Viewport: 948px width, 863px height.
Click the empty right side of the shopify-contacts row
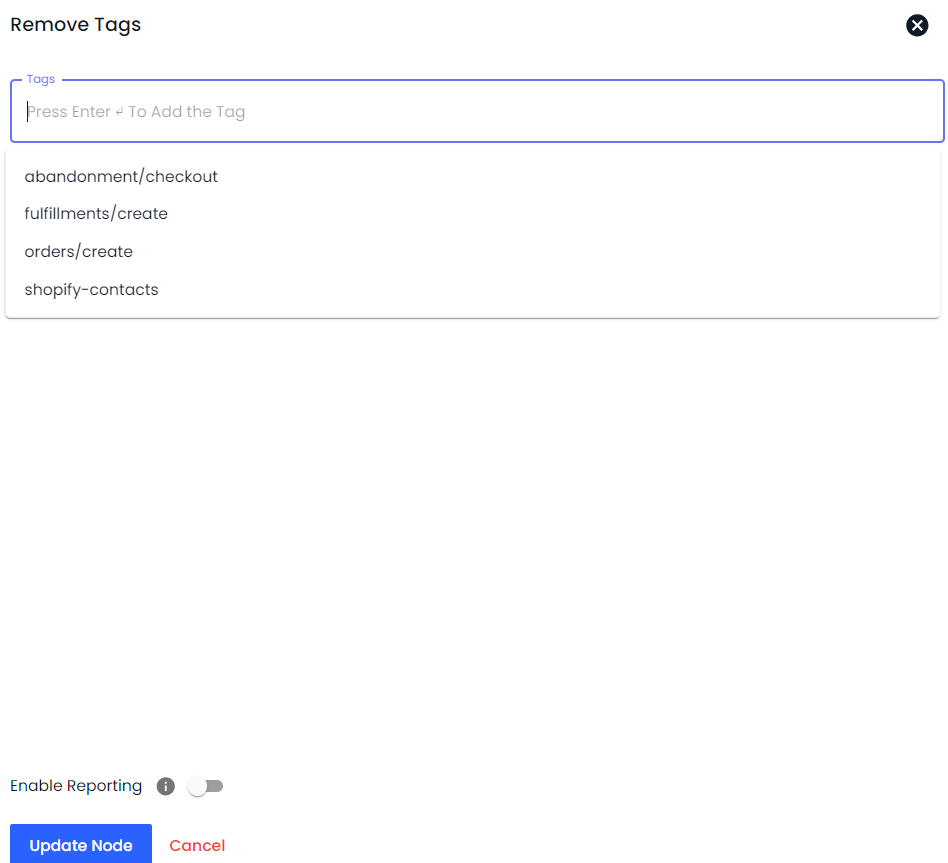(x=700, y=290)
